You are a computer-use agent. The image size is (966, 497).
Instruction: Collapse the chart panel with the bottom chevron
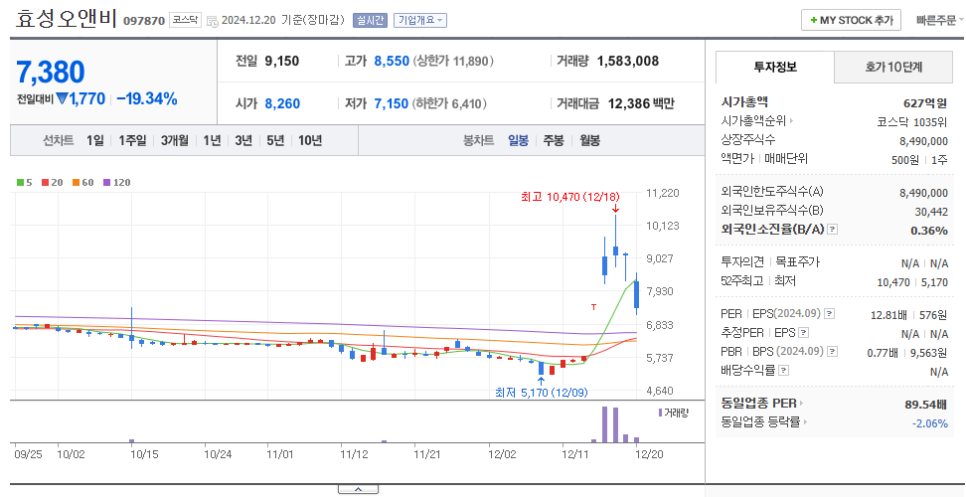(358, 490)
